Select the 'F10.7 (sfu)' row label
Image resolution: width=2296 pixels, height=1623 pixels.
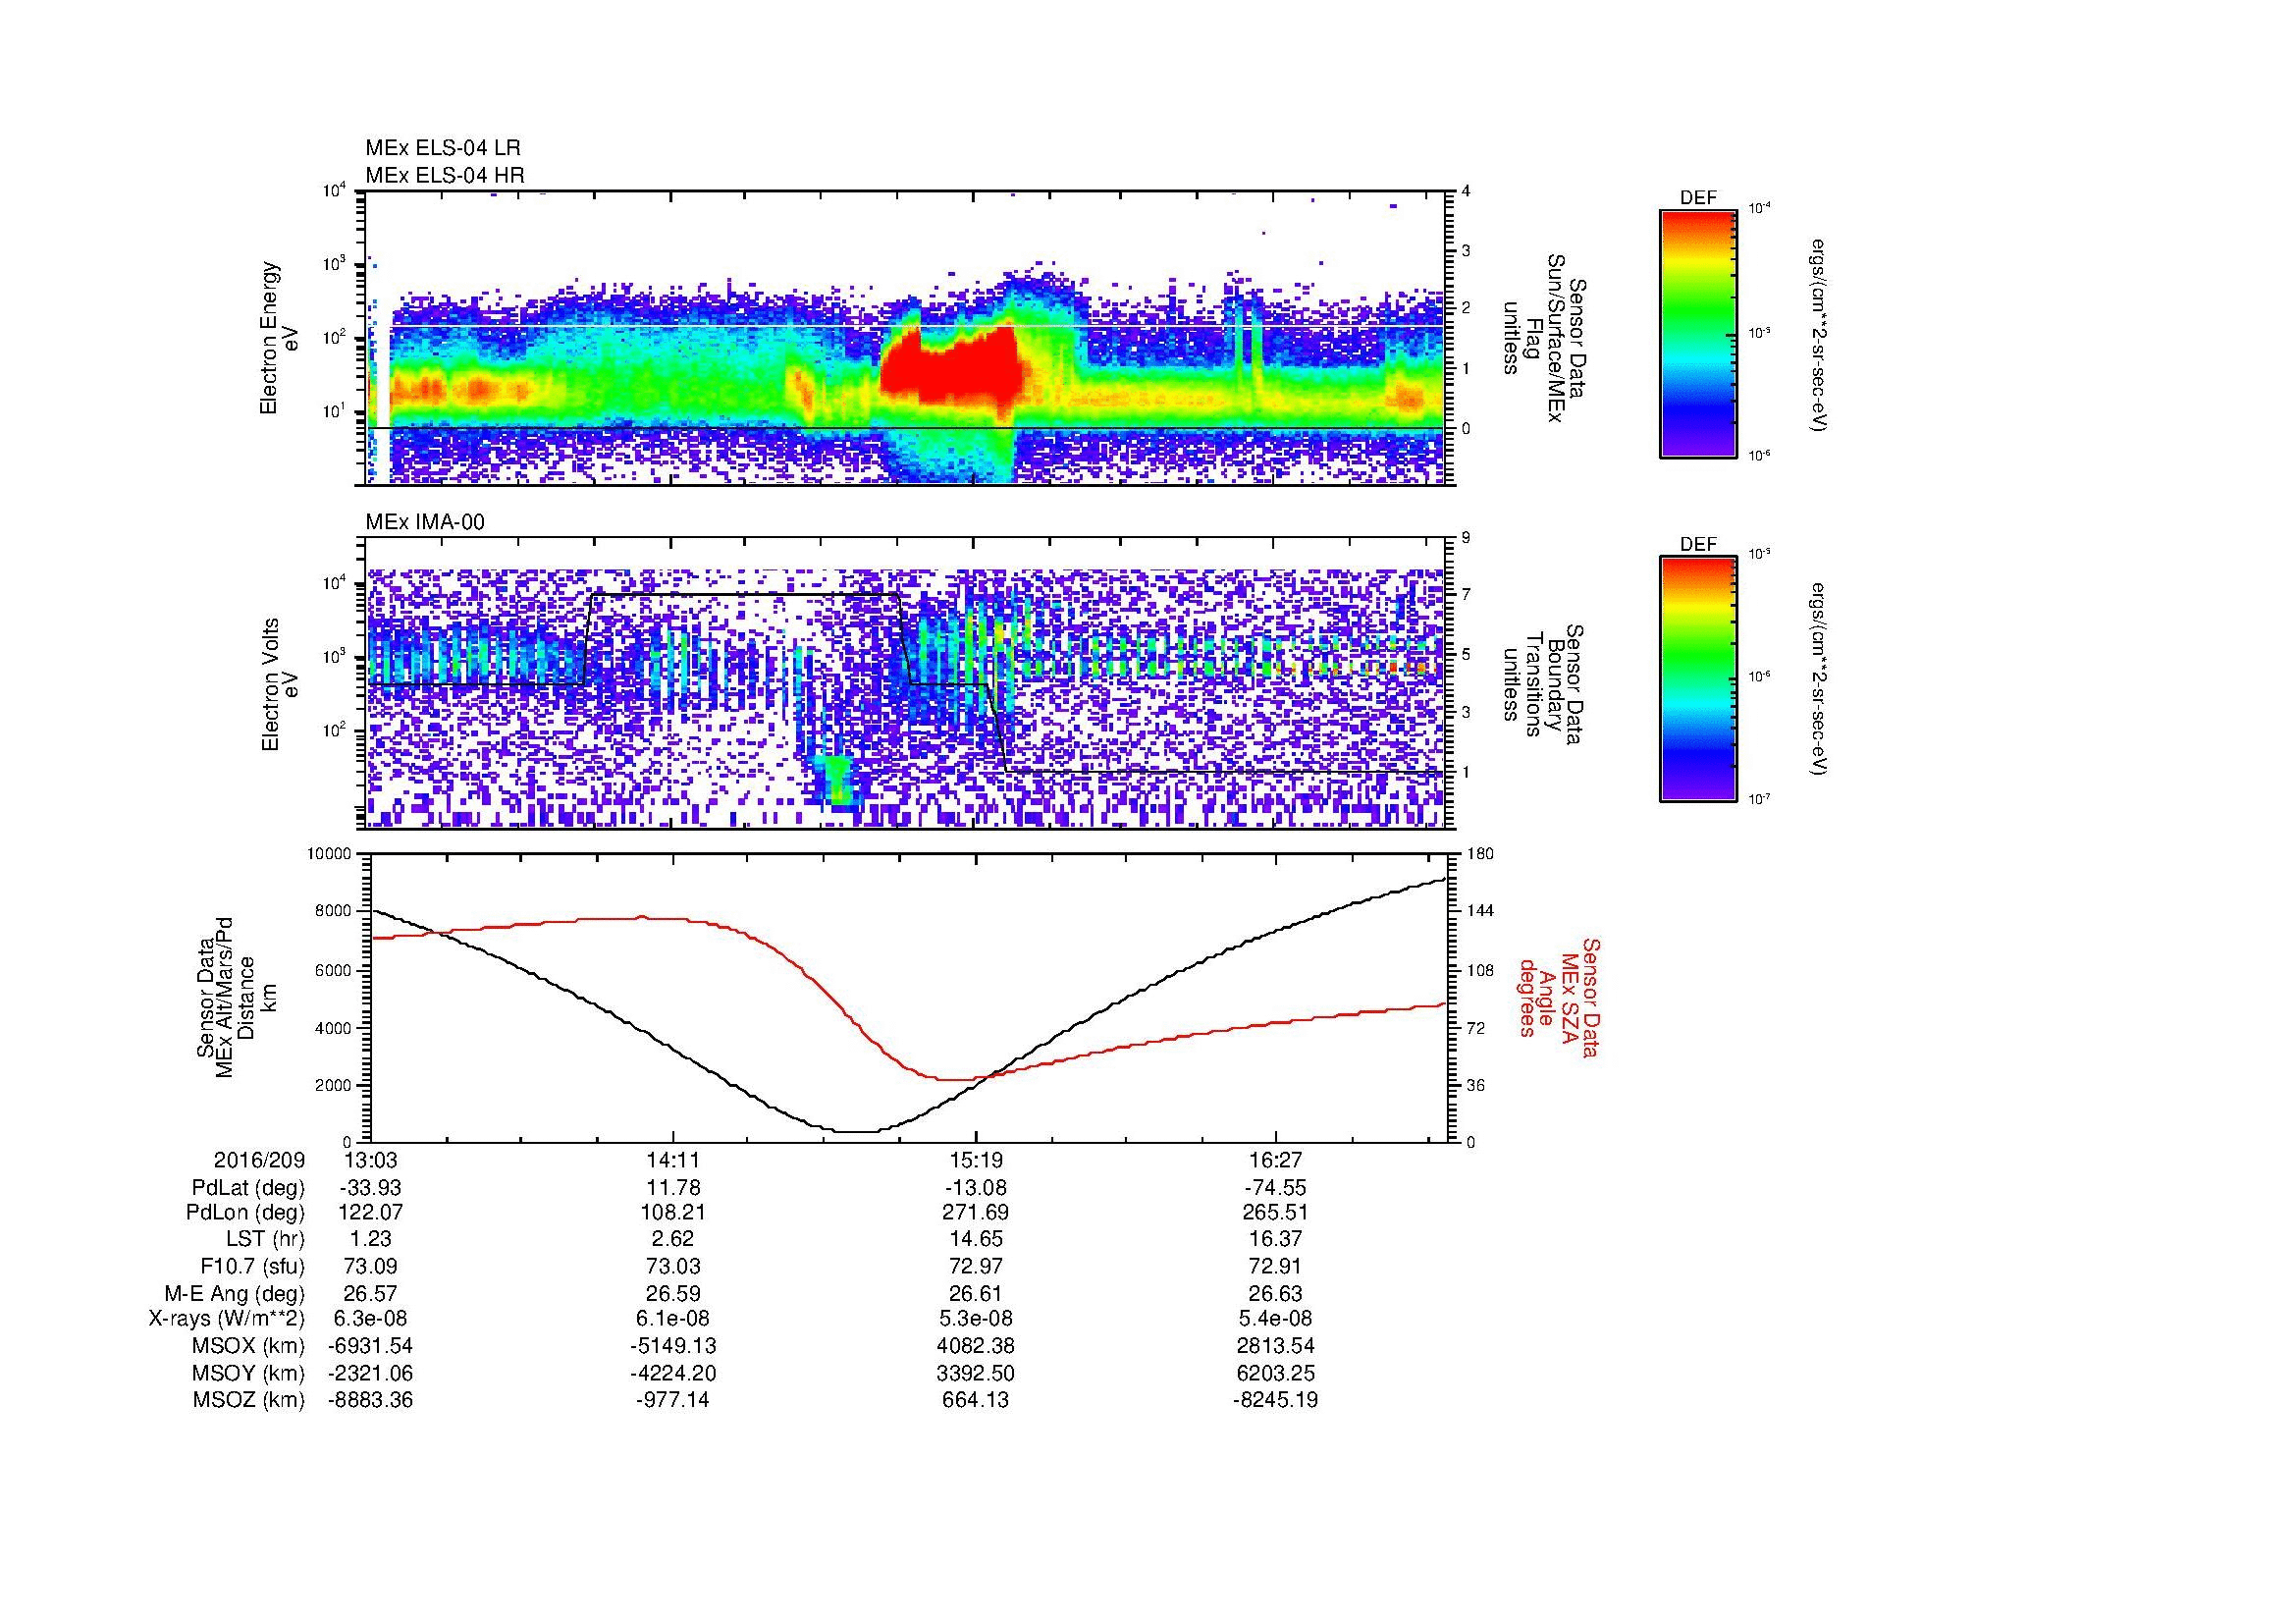click(x=252, y=1266)
